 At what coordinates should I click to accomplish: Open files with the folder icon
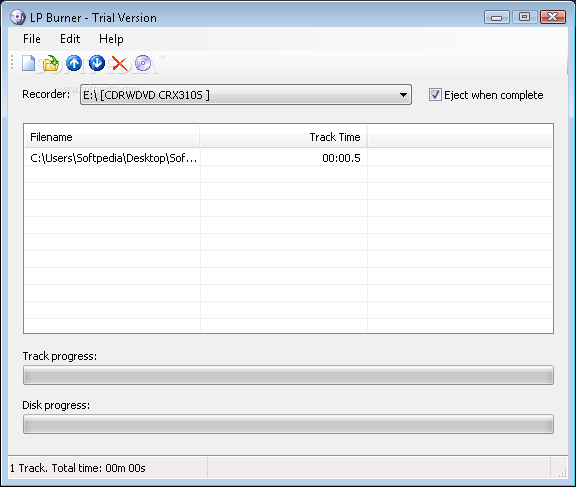coord(51,63)
